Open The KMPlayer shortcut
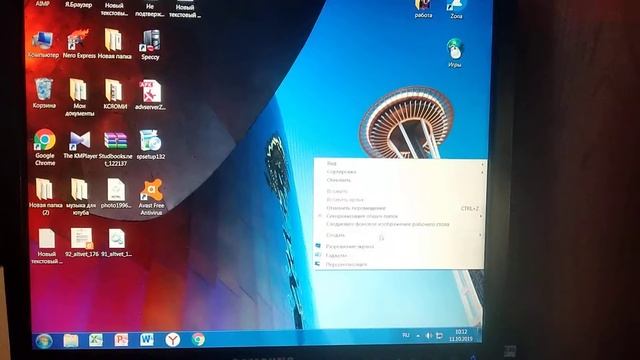This screenshot has width=640, height=360. click(x=80, y=145)
